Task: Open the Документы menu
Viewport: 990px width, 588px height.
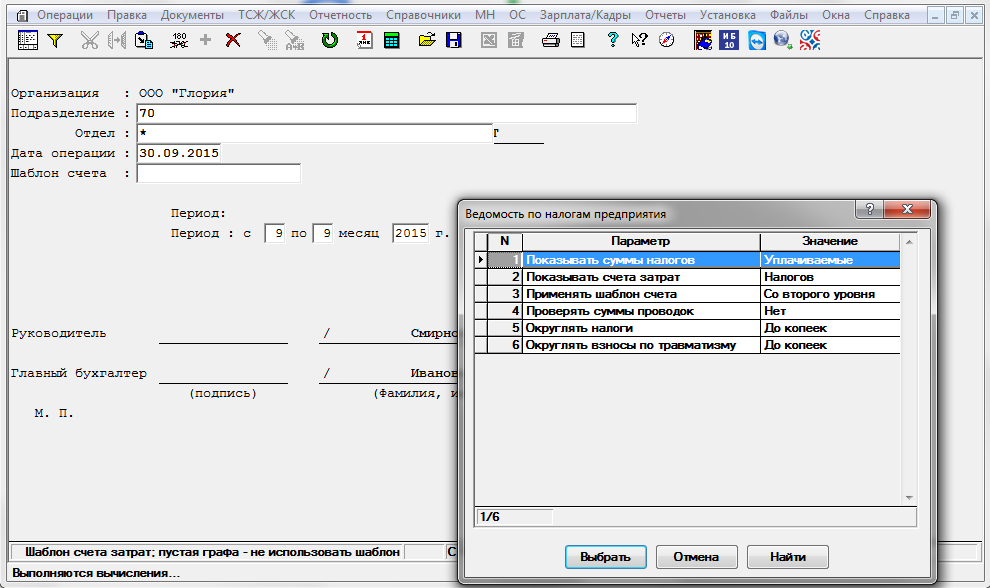Action: click(193, 15)
